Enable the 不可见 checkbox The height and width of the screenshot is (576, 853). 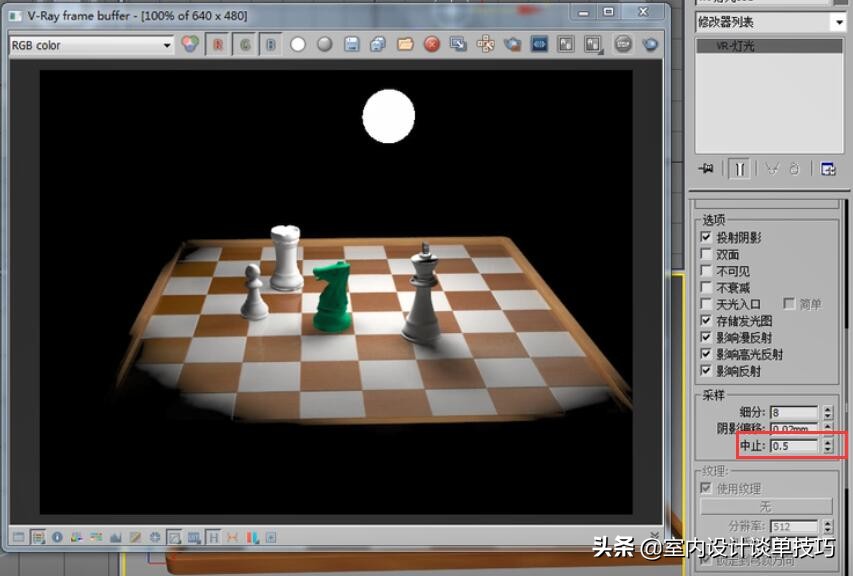pos(706,271)
